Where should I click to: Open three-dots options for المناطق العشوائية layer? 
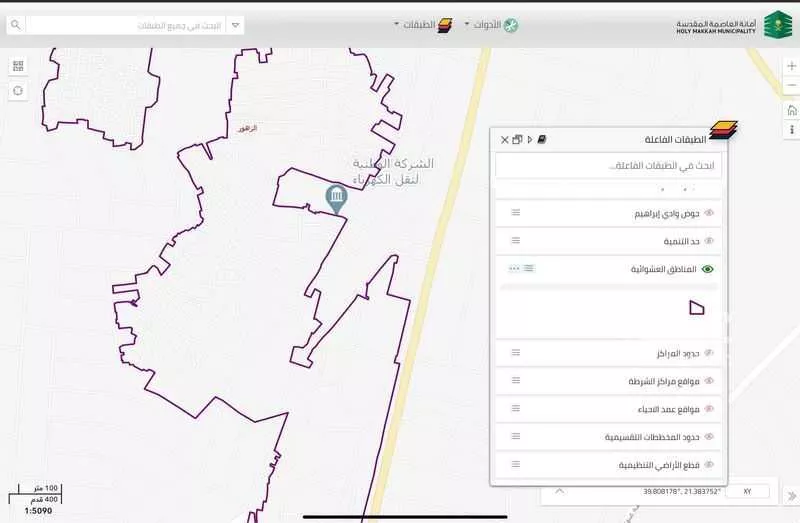click(514, 269)
